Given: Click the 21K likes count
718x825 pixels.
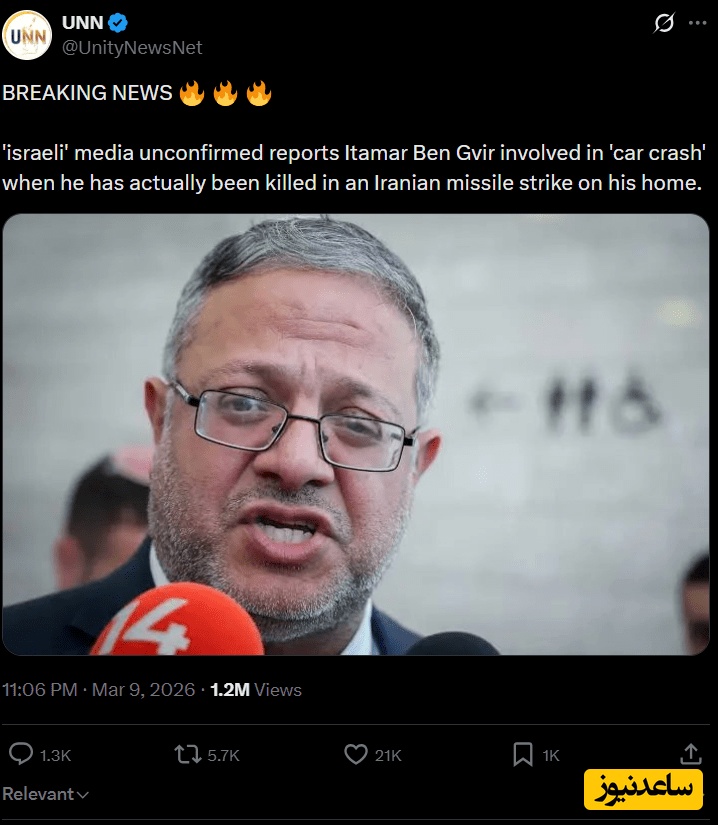Looking at the screenshot, I should click(388, 756).
